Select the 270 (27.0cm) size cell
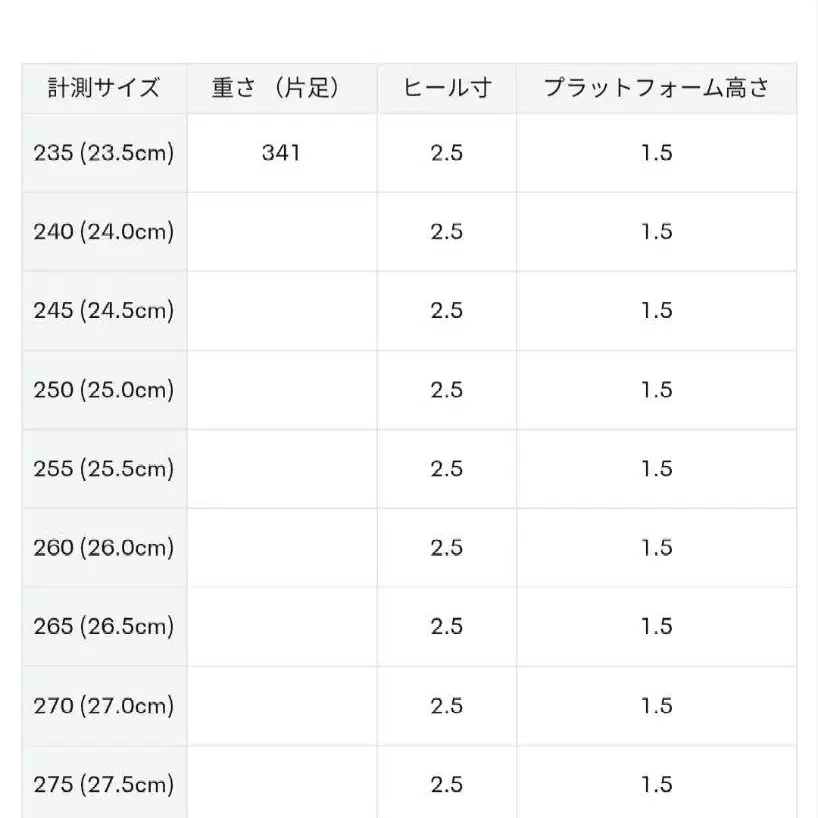Viewport: 818px width, 818px height. coord(104,706)
